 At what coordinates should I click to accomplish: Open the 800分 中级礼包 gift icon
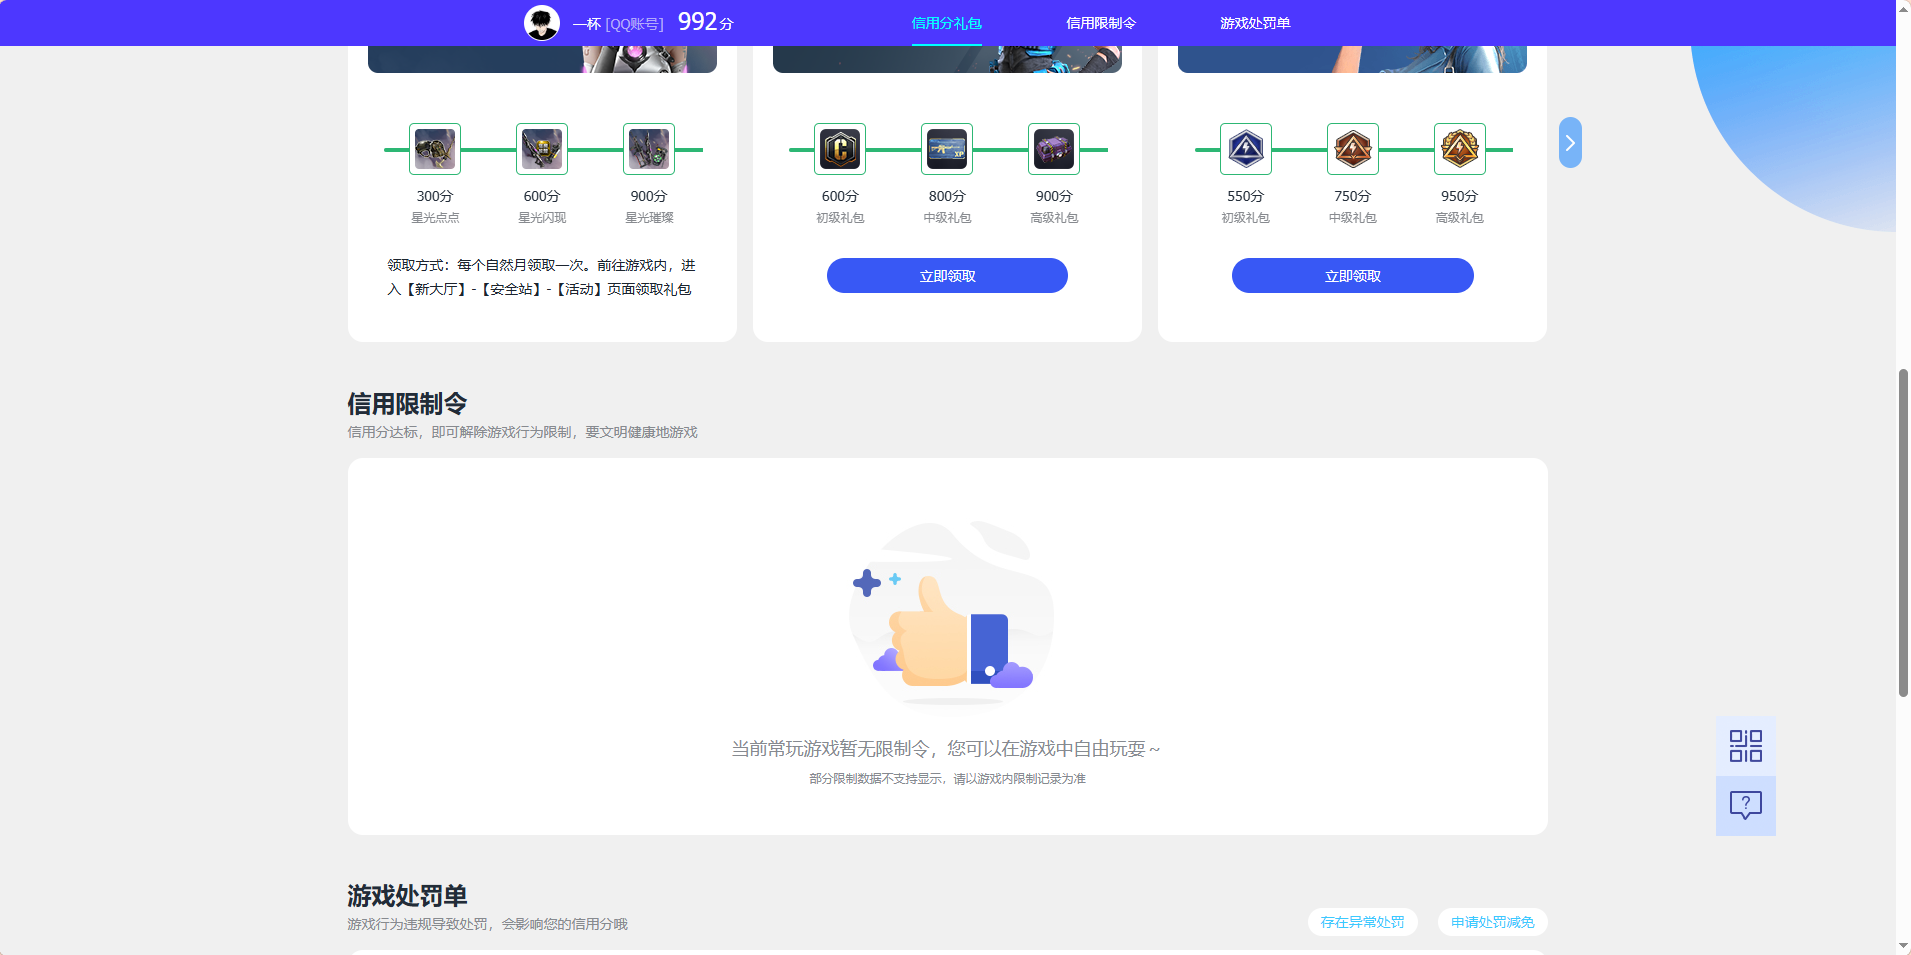[x=945, y=148]
